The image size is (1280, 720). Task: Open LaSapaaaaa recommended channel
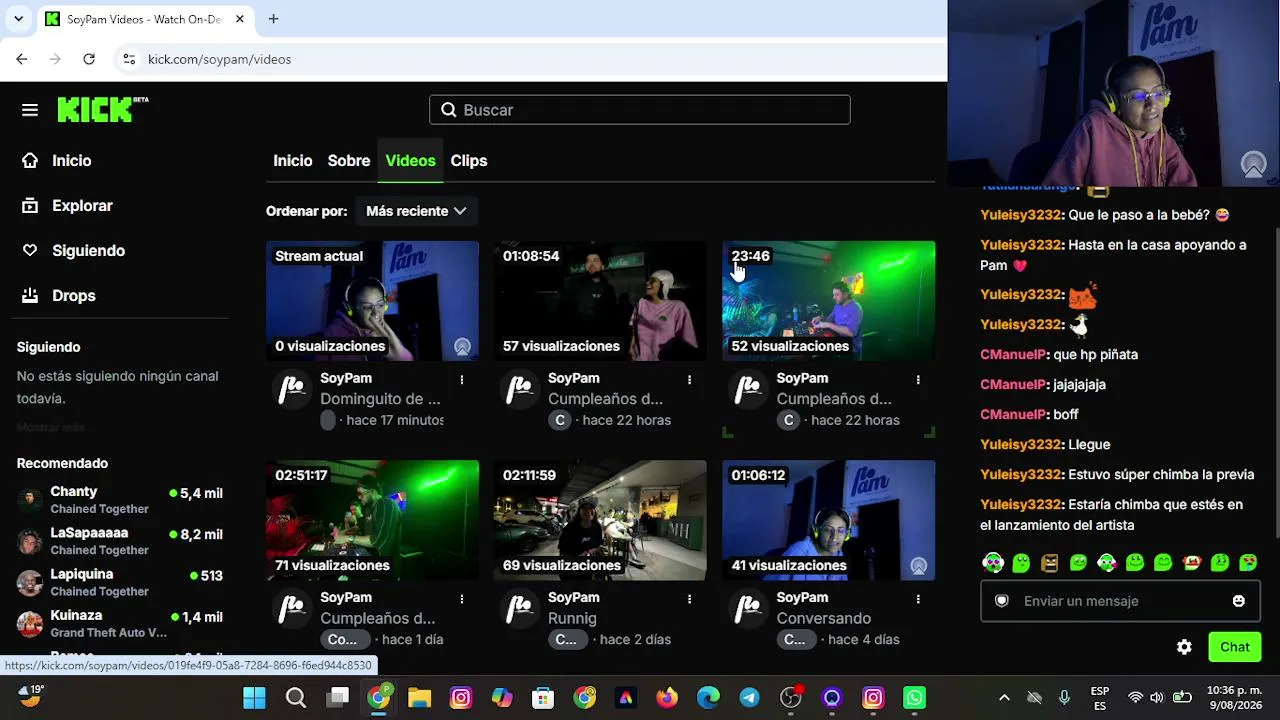click(120, 541)
